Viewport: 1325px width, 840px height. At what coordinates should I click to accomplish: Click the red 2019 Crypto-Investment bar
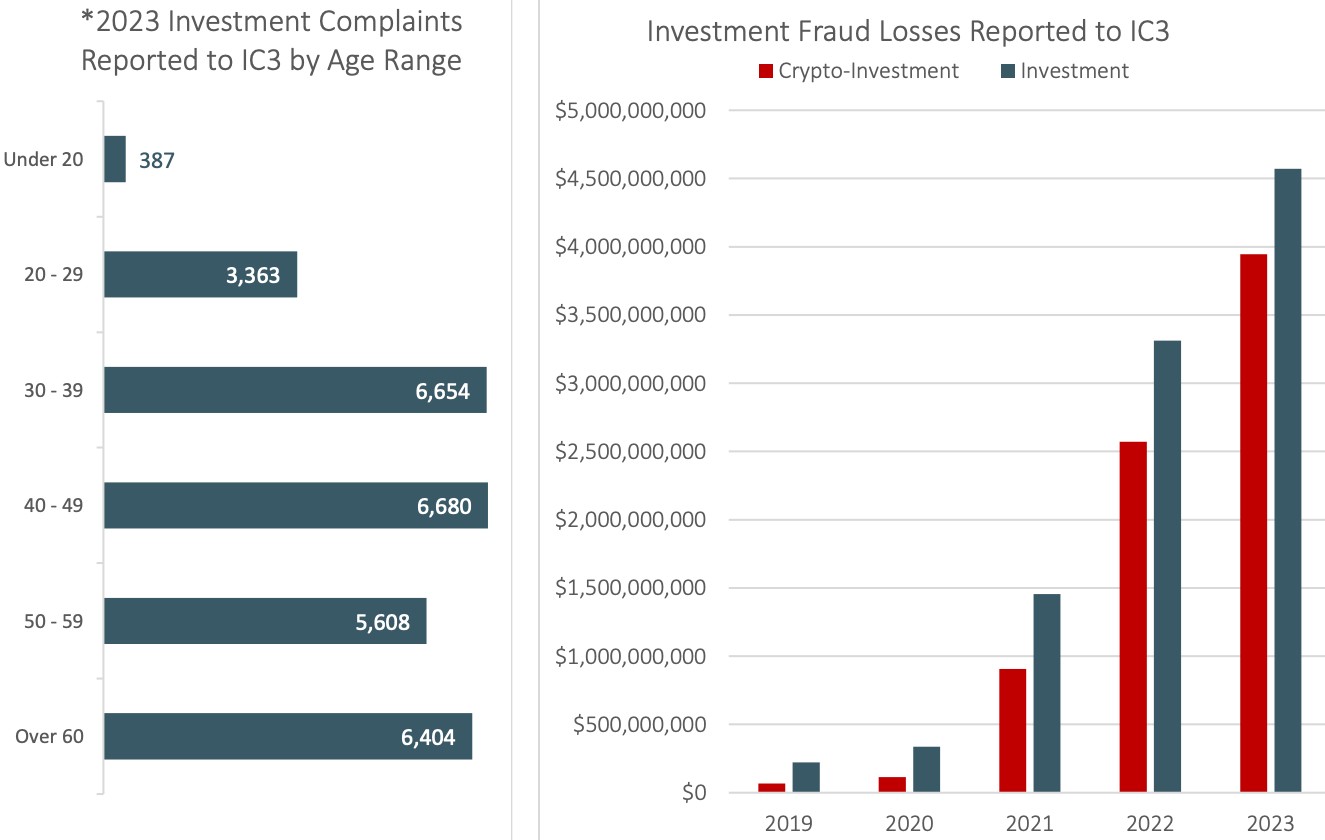(769, 789)
